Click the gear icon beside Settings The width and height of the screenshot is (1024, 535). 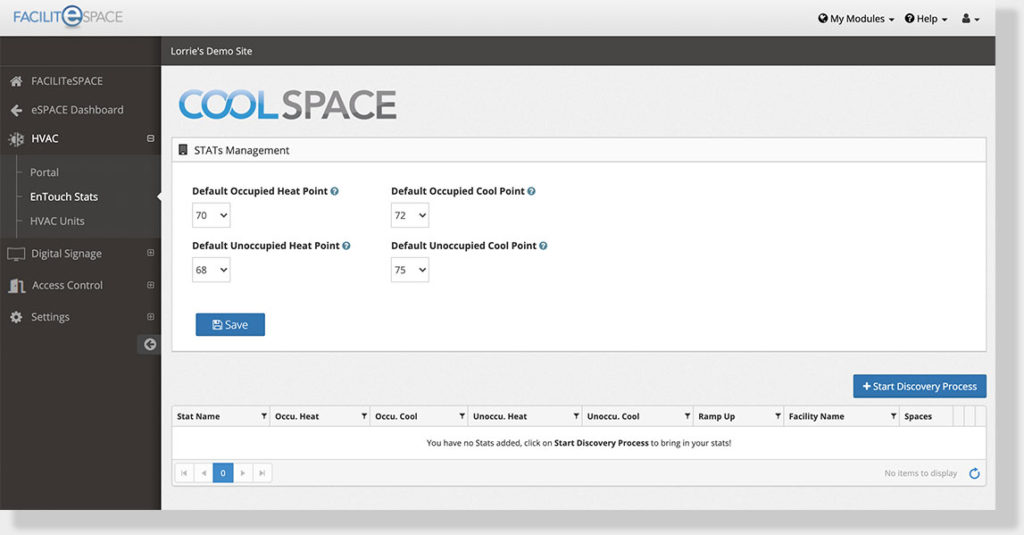(16, 317)
